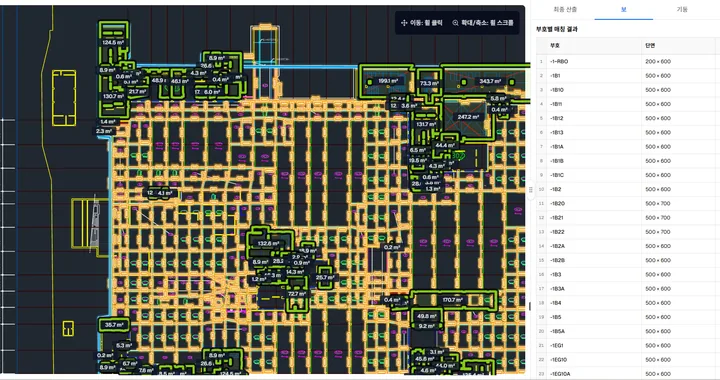Select the -1B2B cell

pos(593,260)
